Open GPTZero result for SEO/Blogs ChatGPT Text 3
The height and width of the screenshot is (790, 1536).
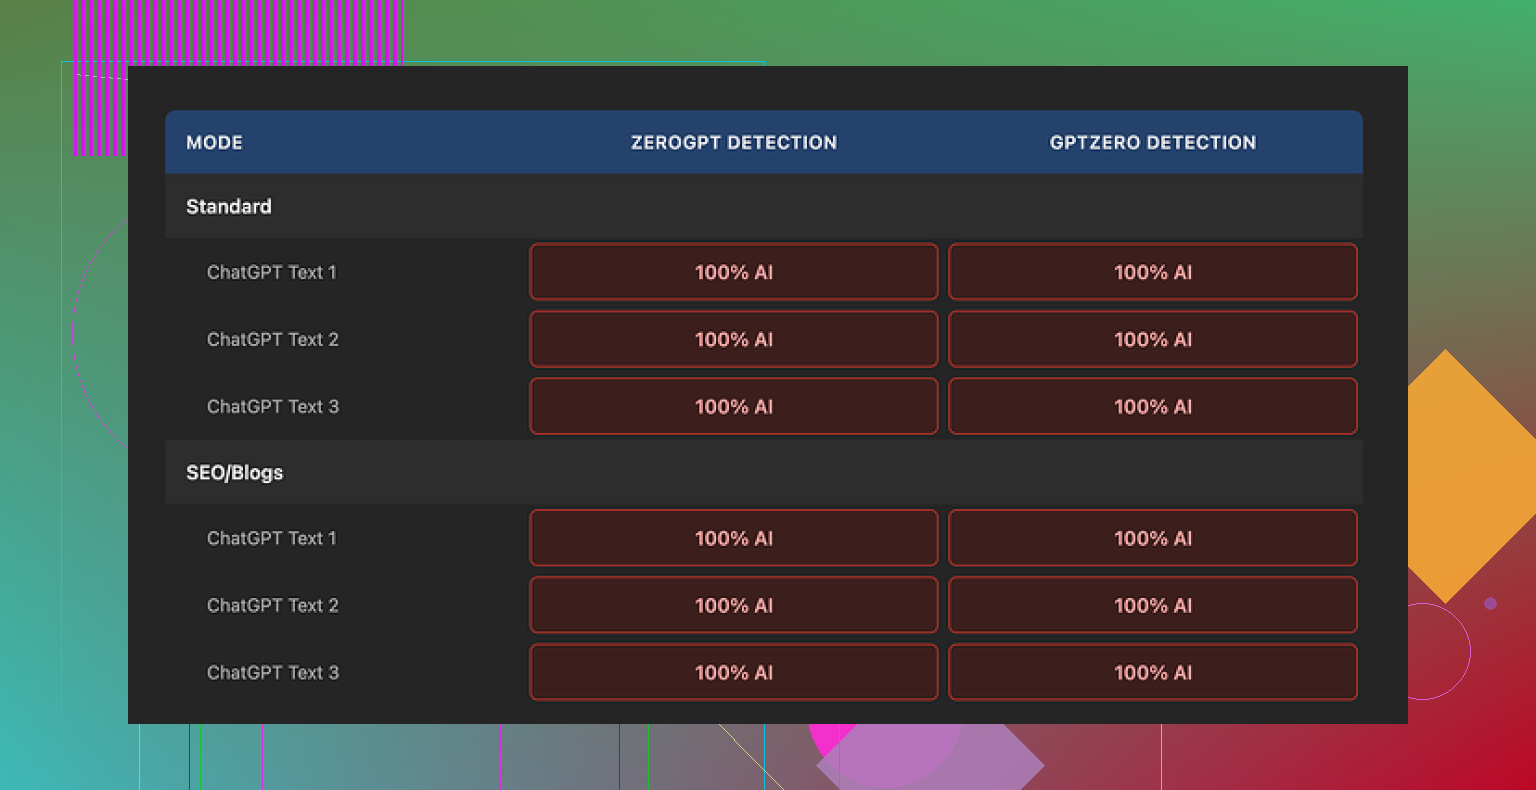click(x=1152, y=672)
